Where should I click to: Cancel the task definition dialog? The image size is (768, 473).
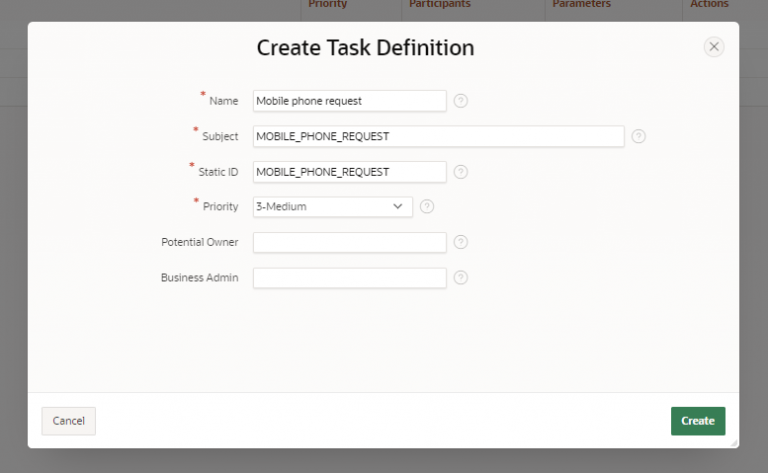click(69, 421)
